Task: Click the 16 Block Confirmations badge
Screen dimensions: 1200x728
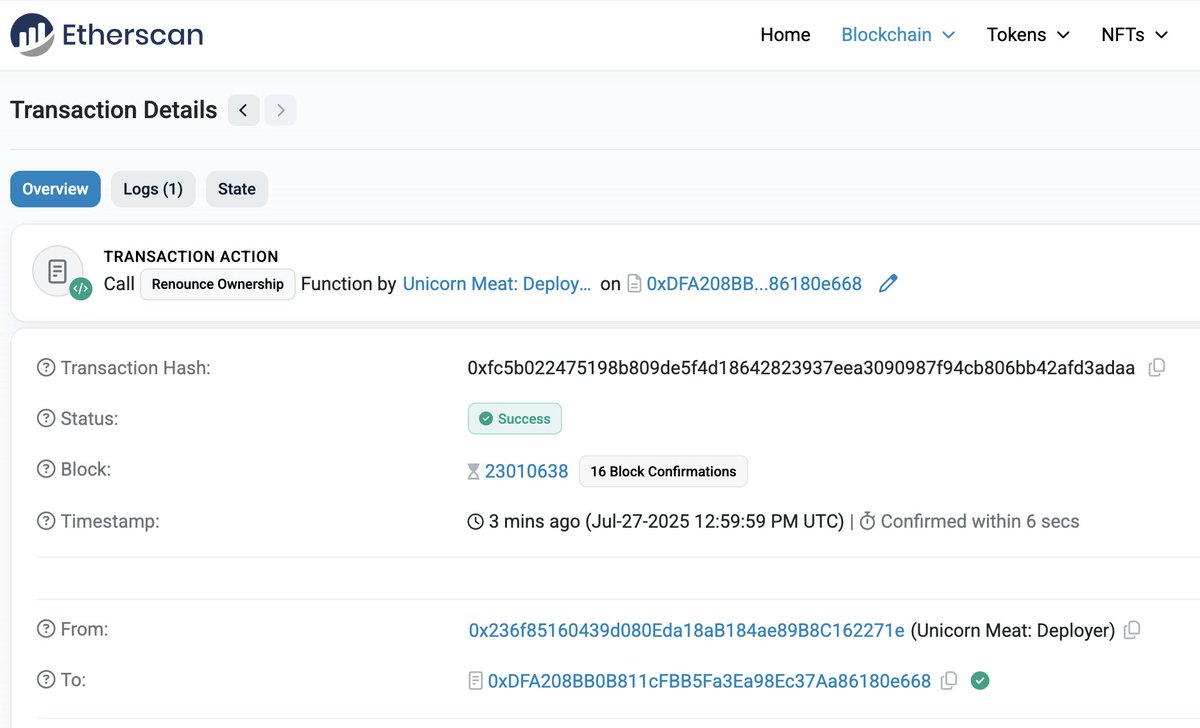Action: pos(663,471)
